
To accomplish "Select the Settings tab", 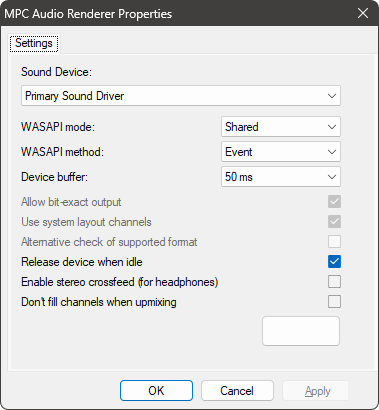I will click(34, 43).
